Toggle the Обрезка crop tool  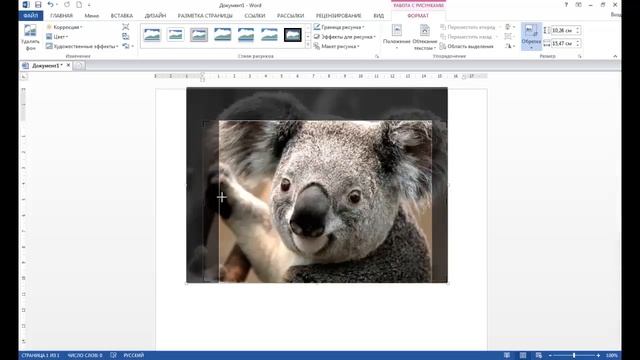[x=531, y=37]
